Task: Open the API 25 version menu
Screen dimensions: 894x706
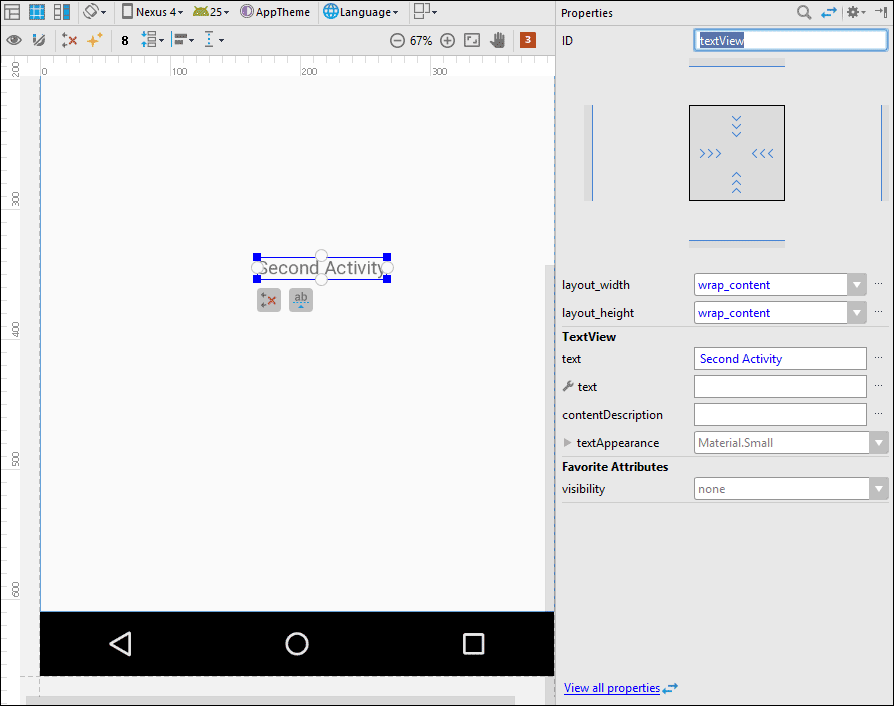Action: tap(211, 12)
